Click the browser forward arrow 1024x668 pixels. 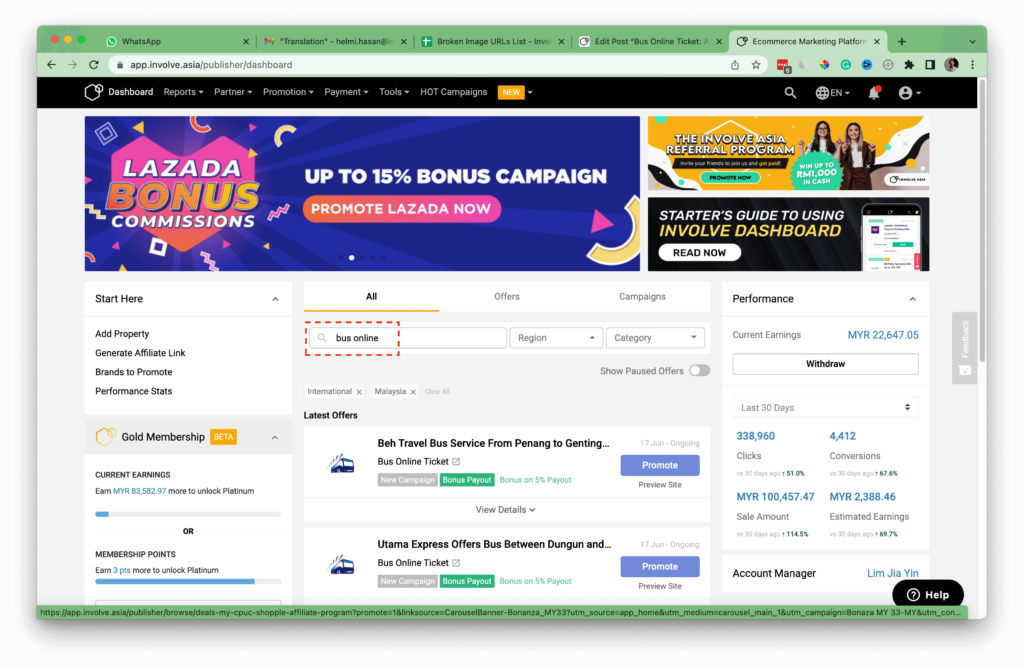pyautogui.click(x=72, y=65)
